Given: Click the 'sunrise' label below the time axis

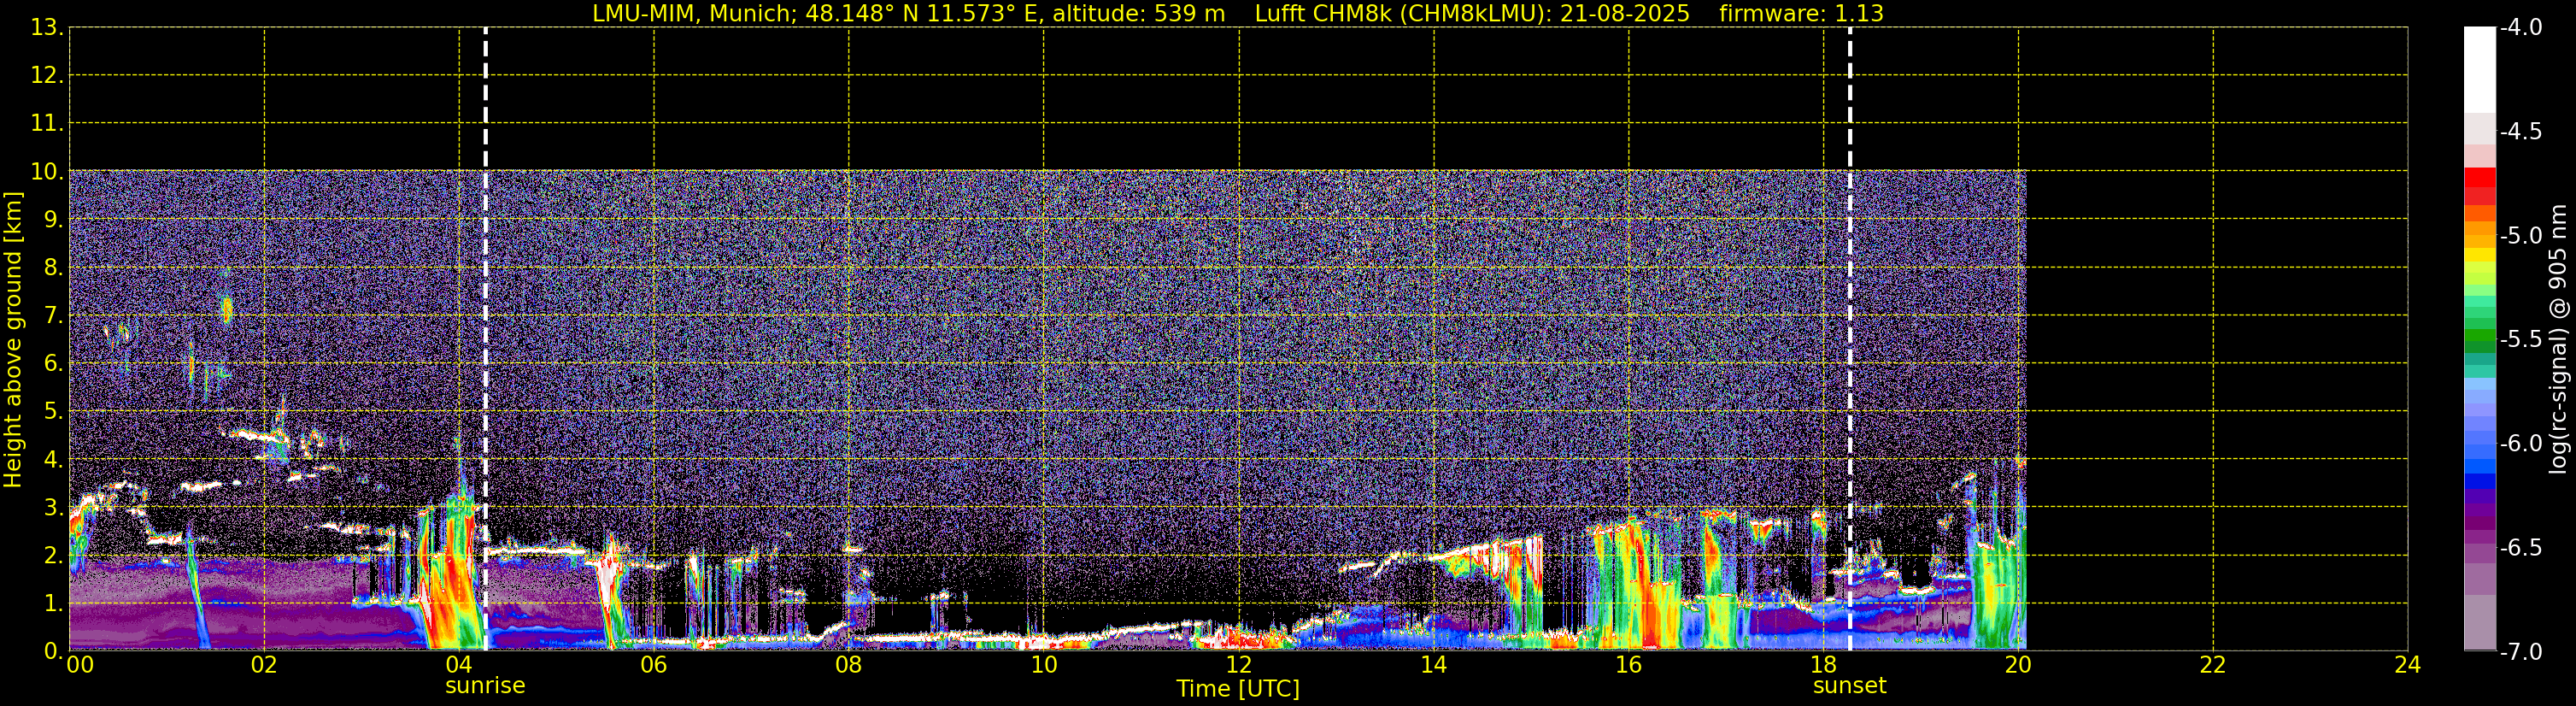Looking at the screenshot, I should pos(485,686).
